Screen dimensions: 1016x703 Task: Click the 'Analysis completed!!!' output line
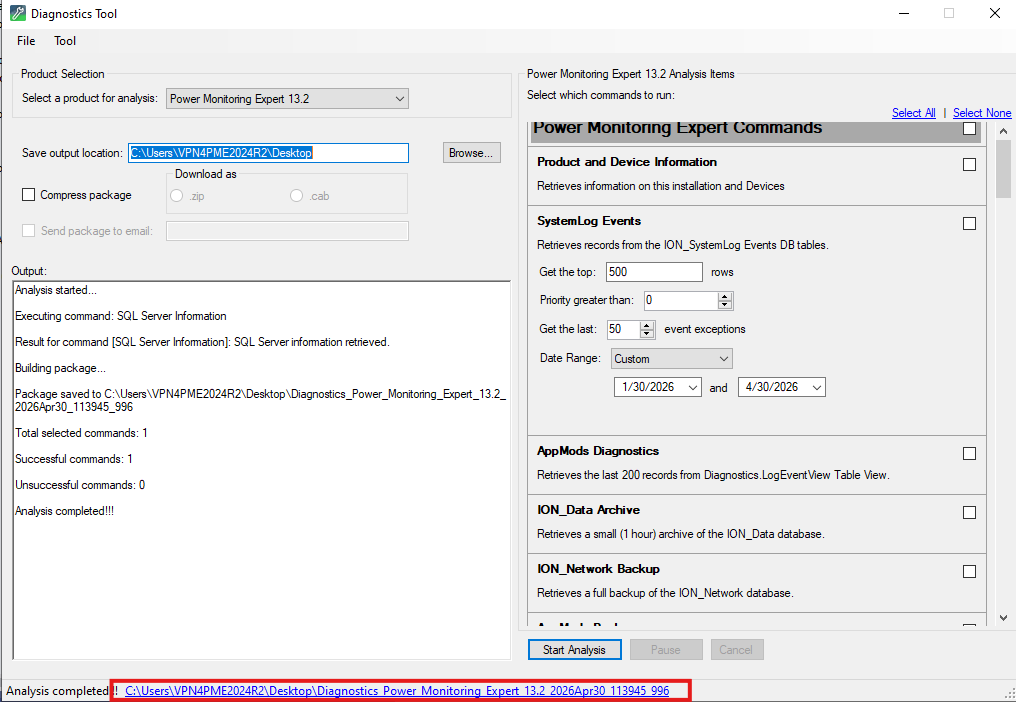(65, 511)
